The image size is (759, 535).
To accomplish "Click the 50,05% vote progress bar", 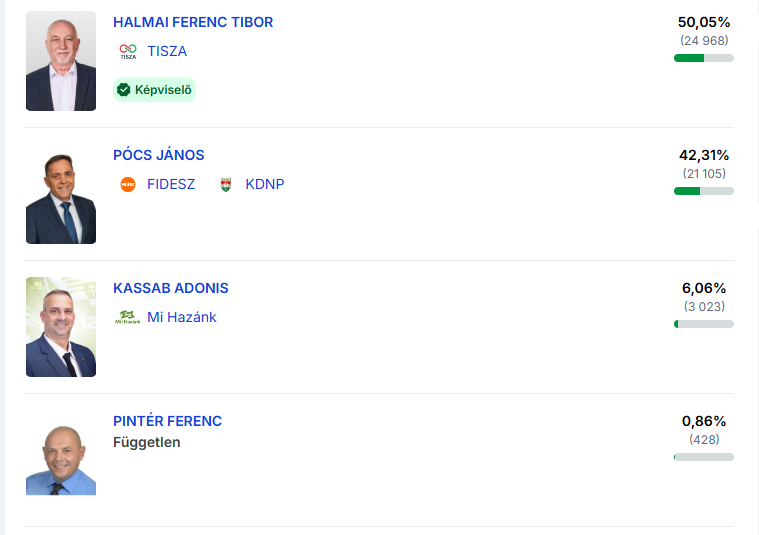I will coord(704,58).
